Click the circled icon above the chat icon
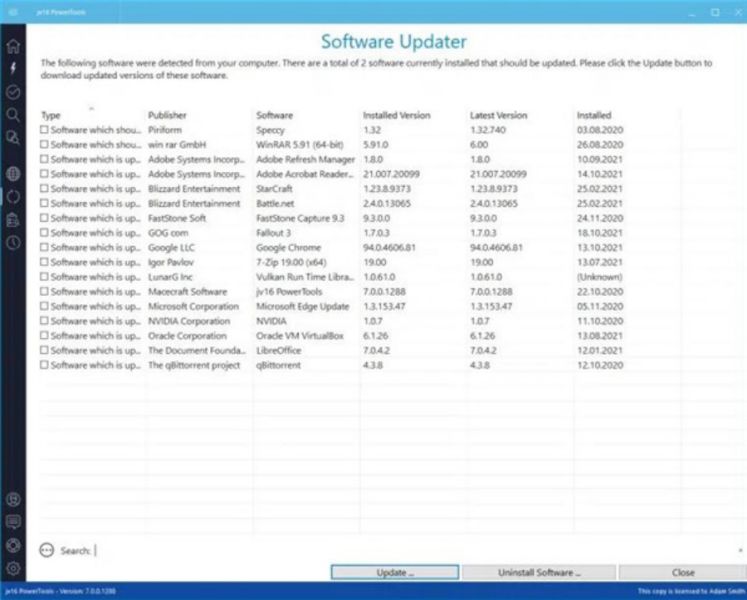The height and width of the screenshot is (600, 747). click(13, 499)
